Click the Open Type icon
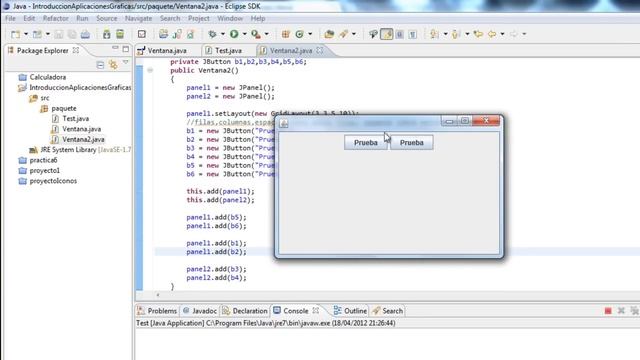 click(x=329, y=34)
